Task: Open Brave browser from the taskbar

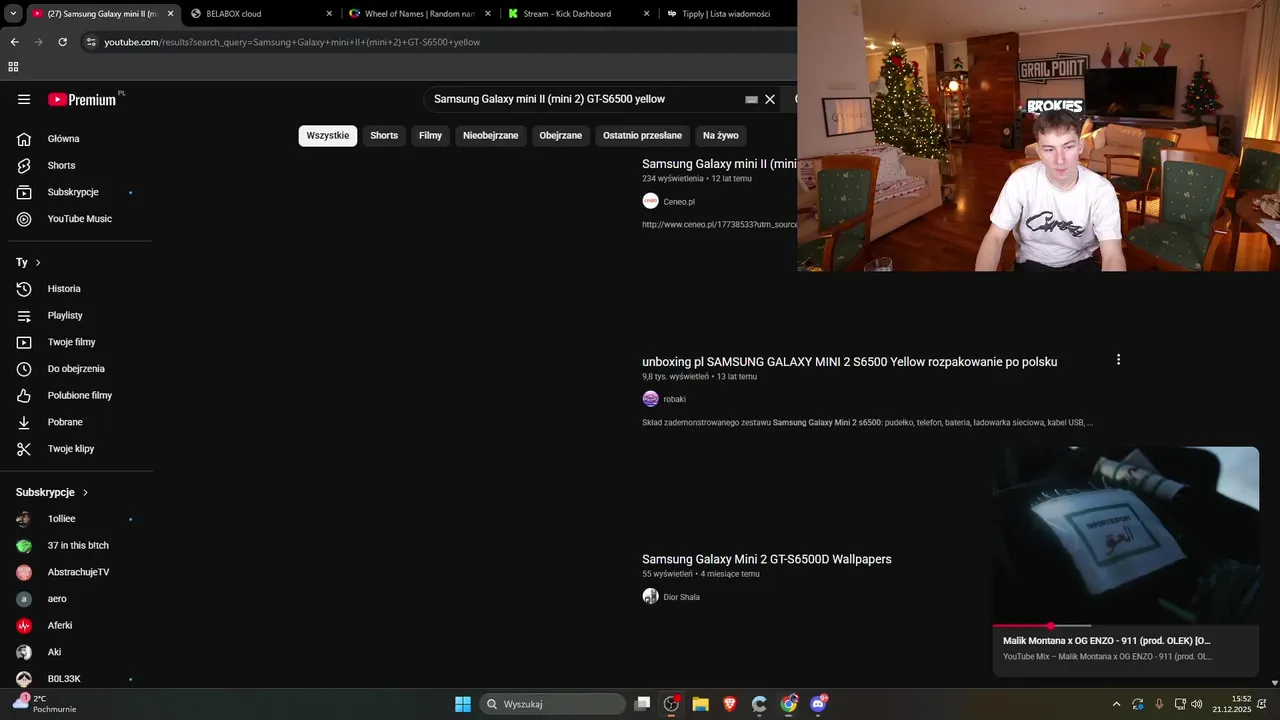Action: click(x=730, y=704)
